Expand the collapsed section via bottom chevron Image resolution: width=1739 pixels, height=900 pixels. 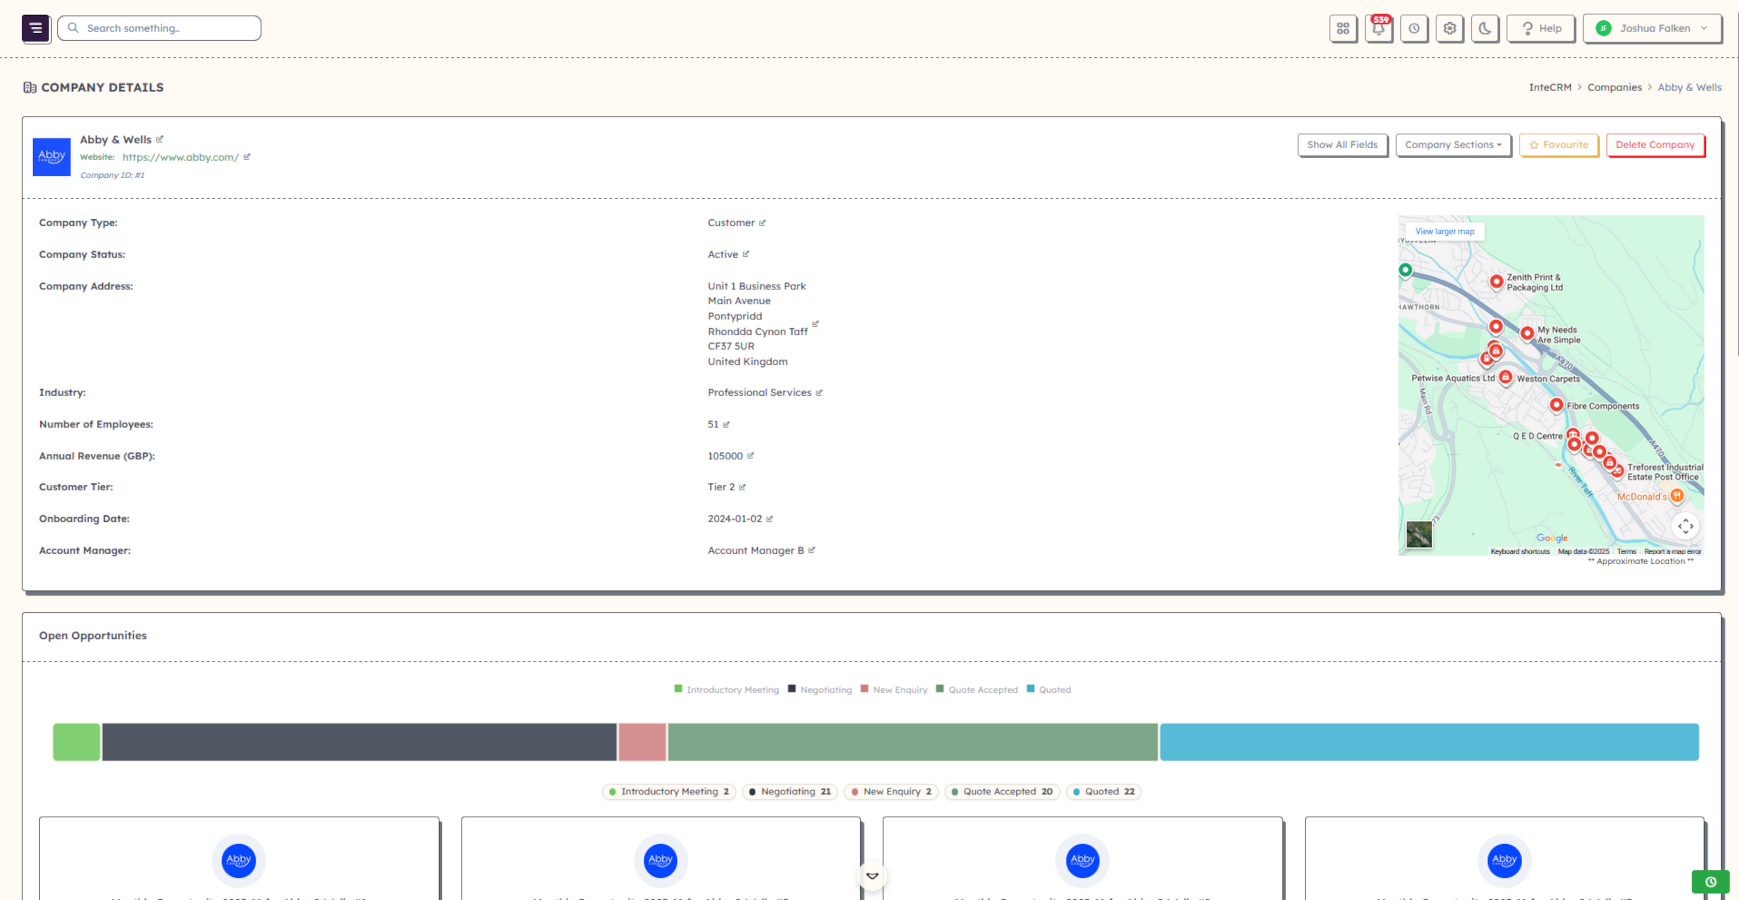pos(872,874)
